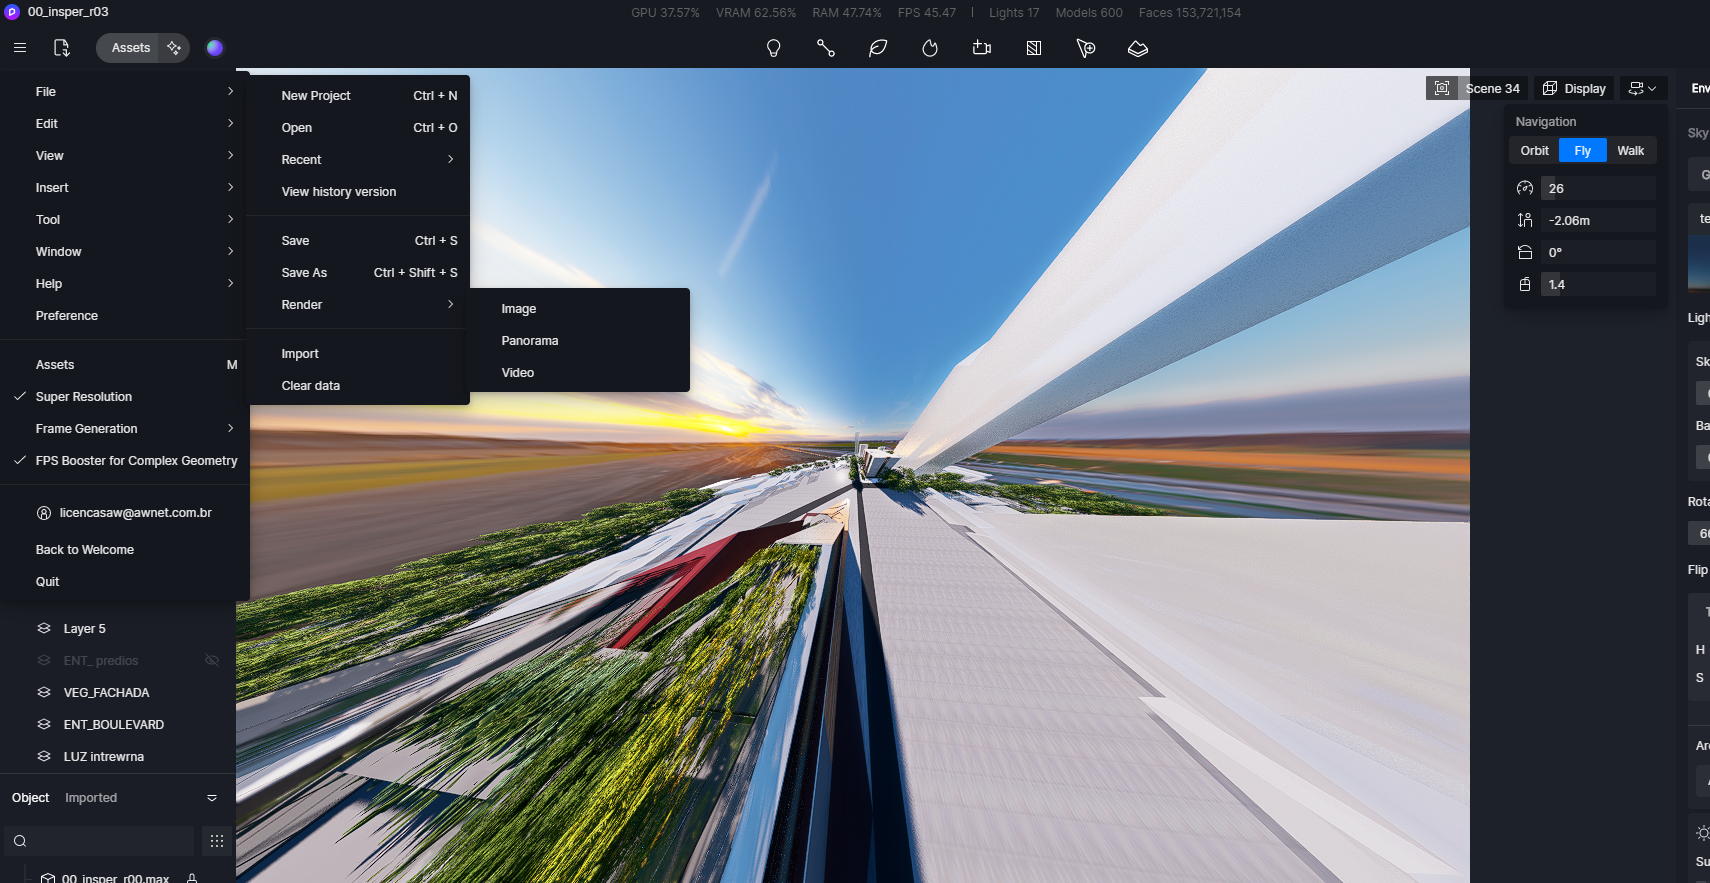Show the hidden ENT_predios layer

212,661
